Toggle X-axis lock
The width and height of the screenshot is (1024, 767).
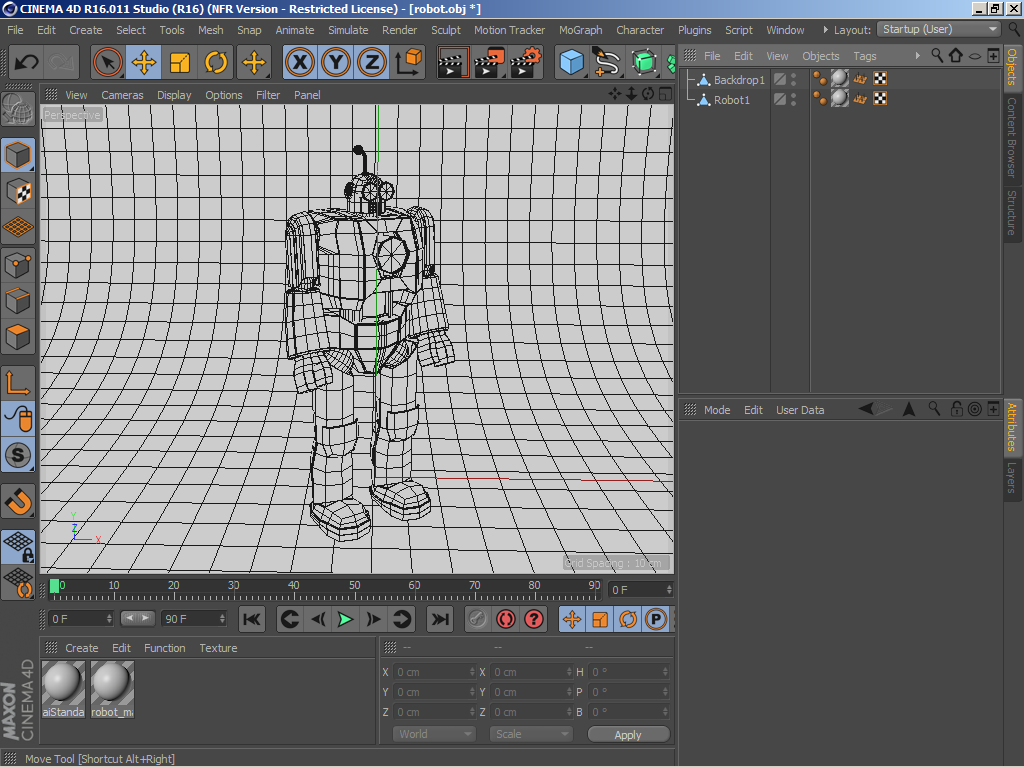click(299, 63)
